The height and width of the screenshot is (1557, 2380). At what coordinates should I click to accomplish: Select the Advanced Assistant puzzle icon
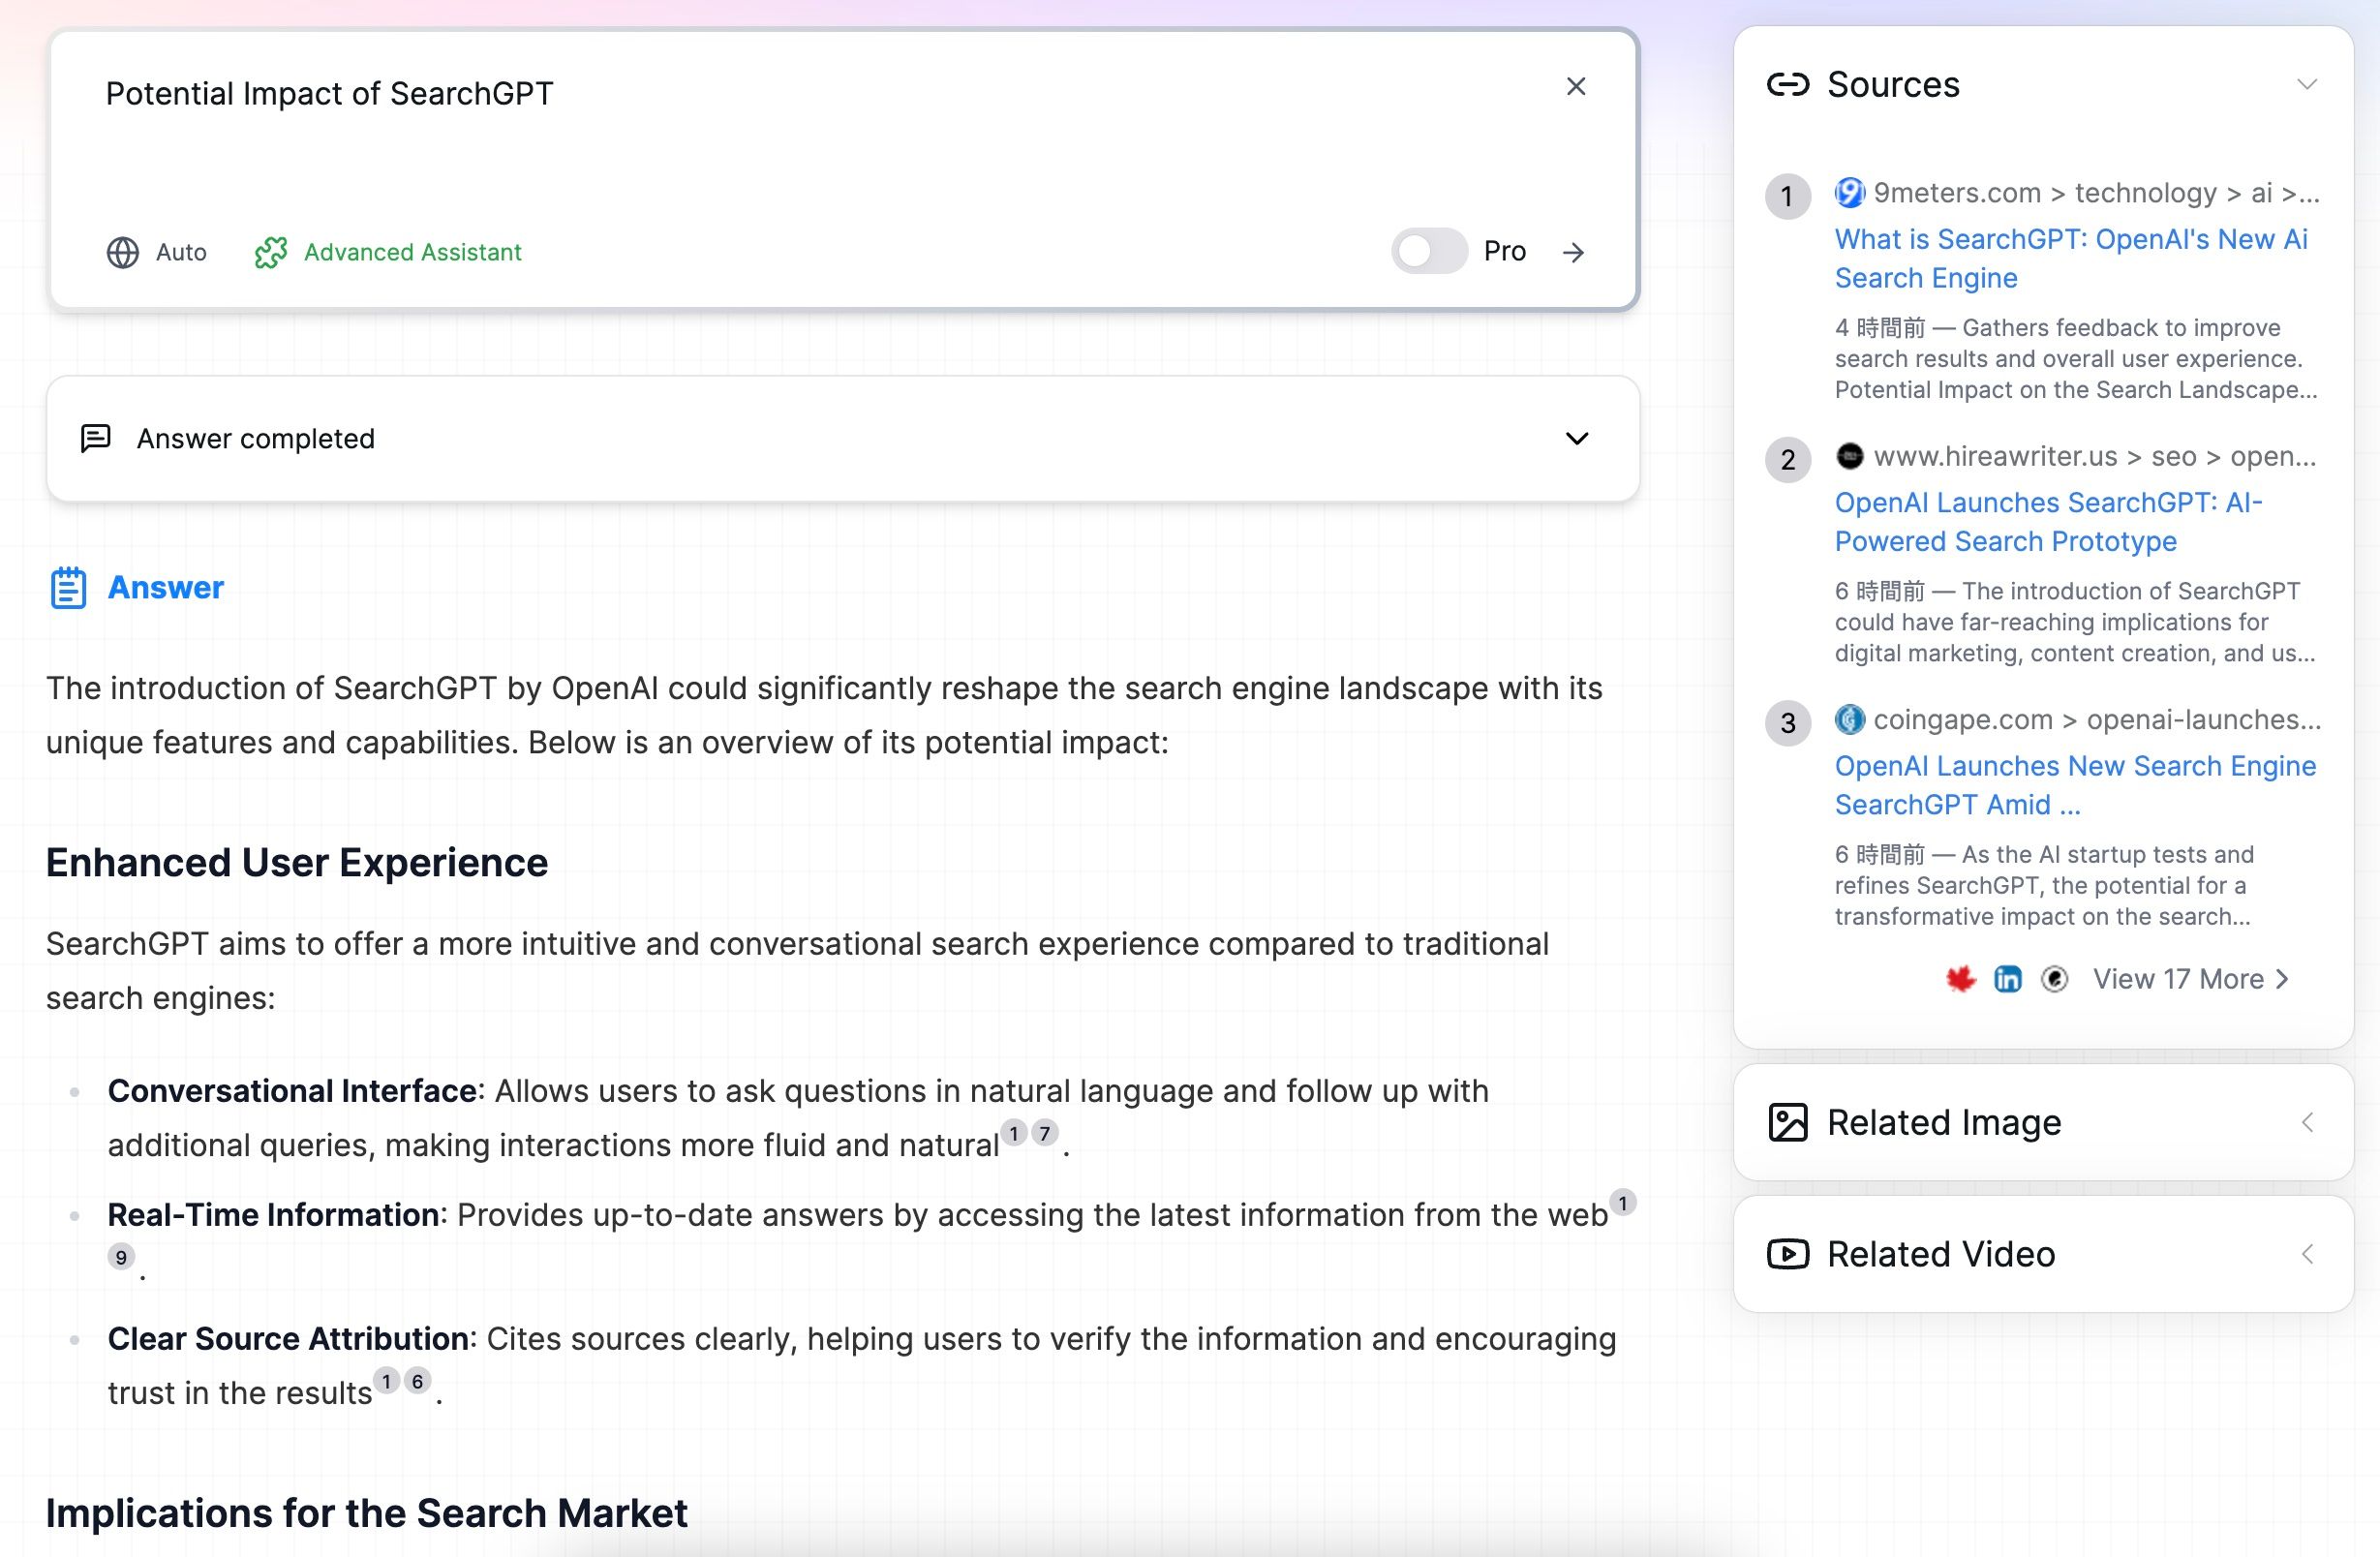click(271, 252)
